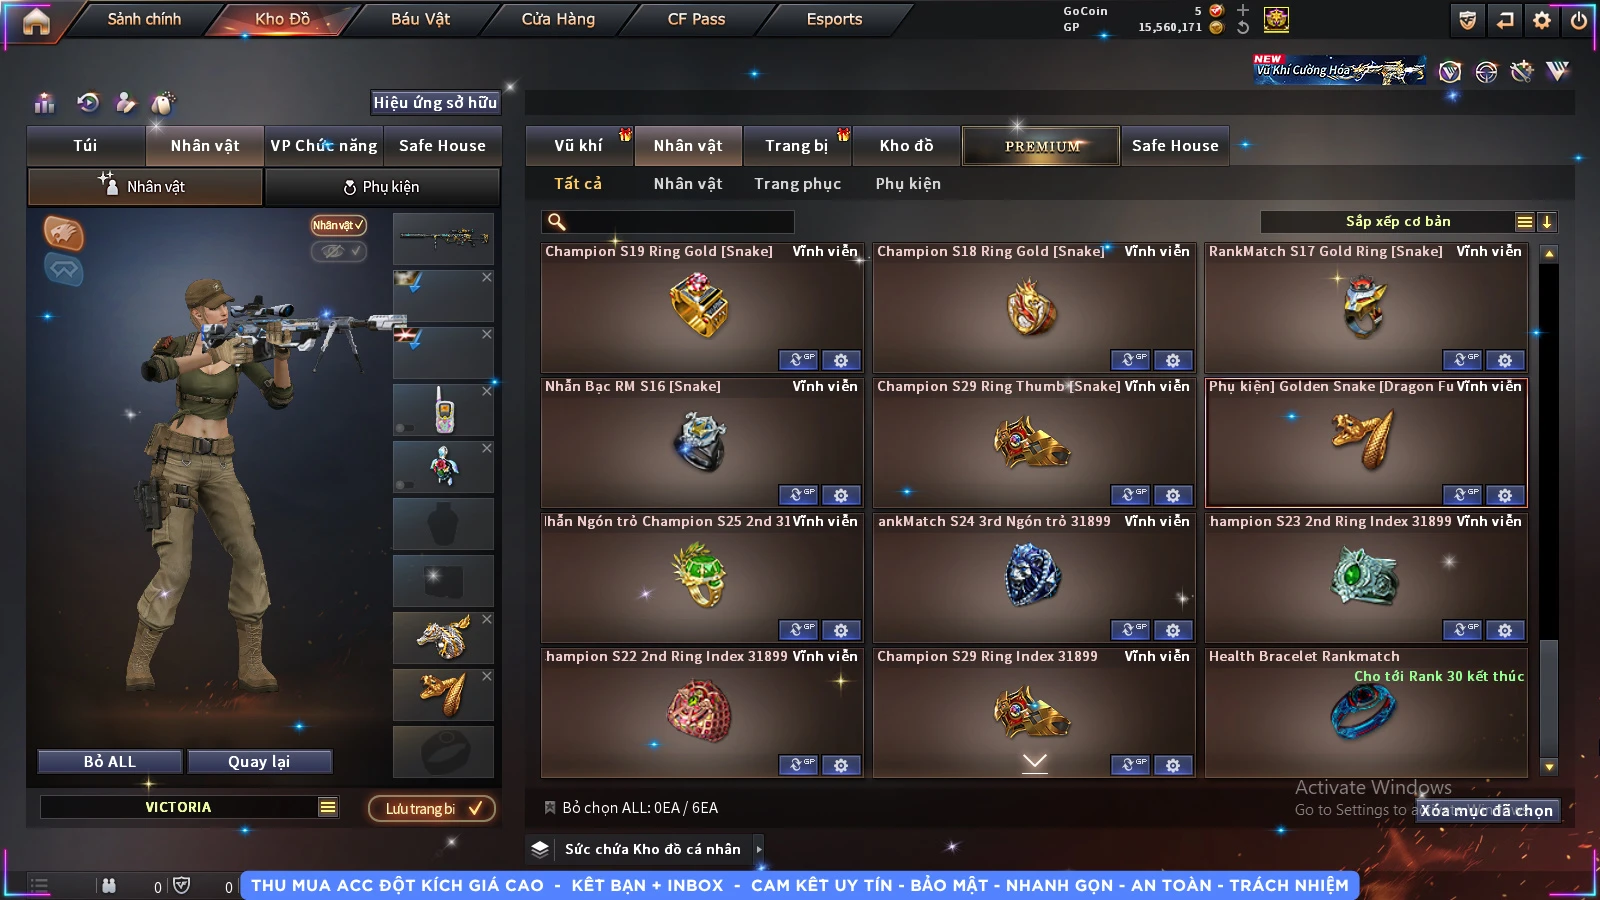Click the search magnifier icon
Screen dimensions: 1600x900
557,222
